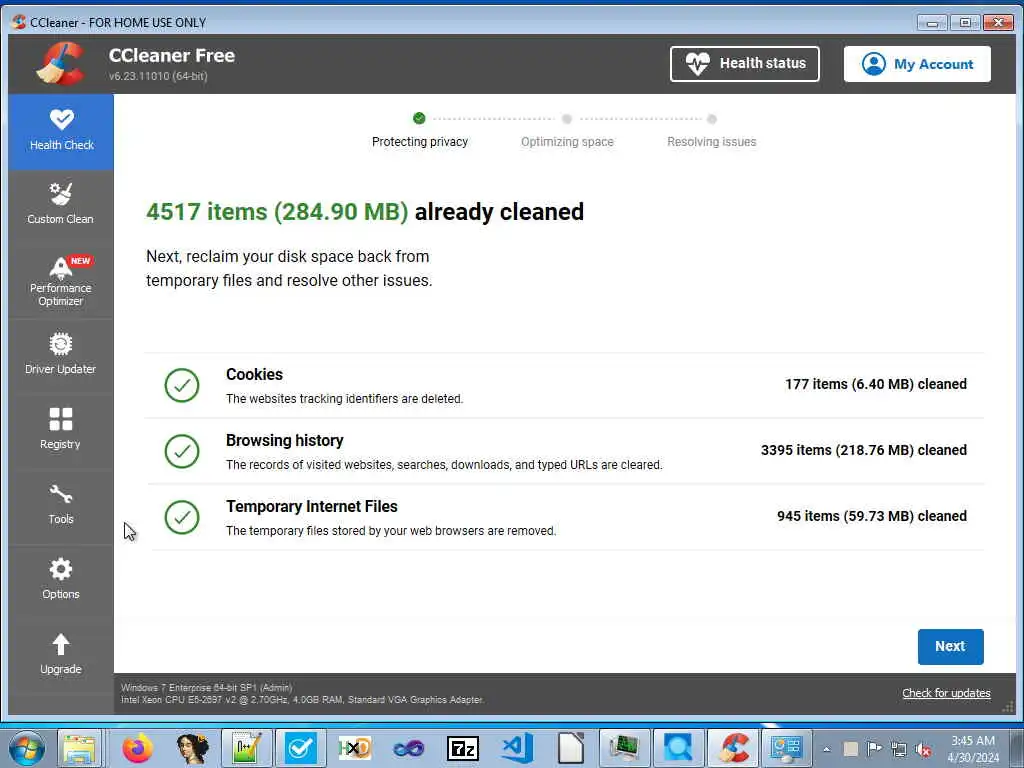The height and width of the screenshot is (768, 1024).
Task: Select the Protecting privacy step
Action: 420,142
